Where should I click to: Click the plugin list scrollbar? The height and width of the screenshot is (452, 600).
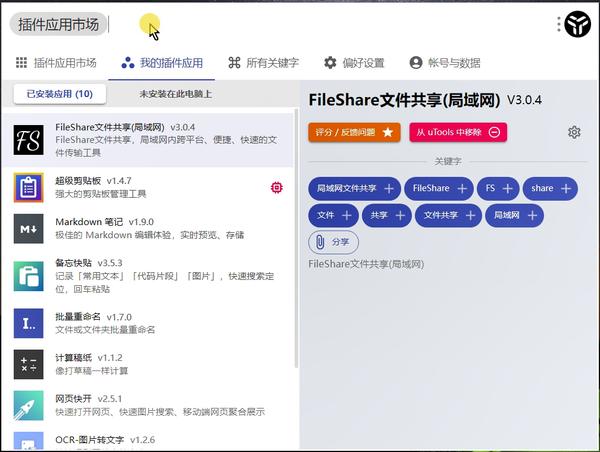[296, 238]
